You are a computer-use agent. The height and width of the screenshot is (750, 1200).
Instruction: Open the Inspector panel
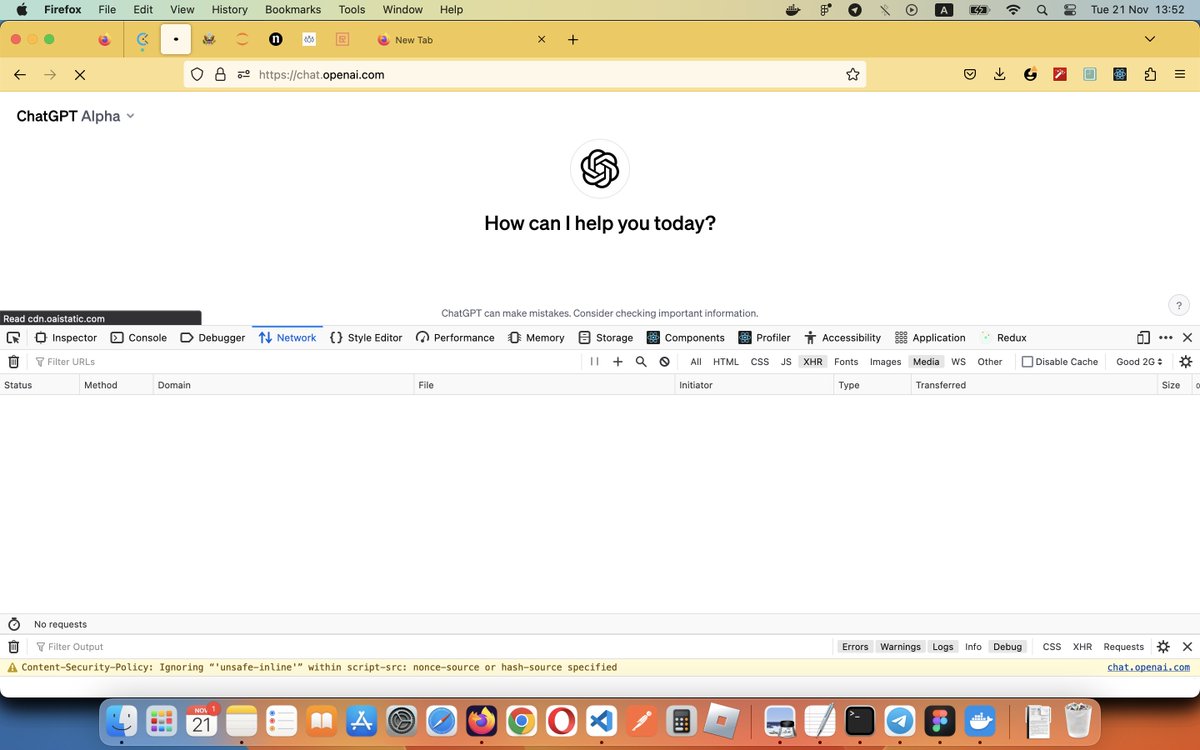coord(66,338)
